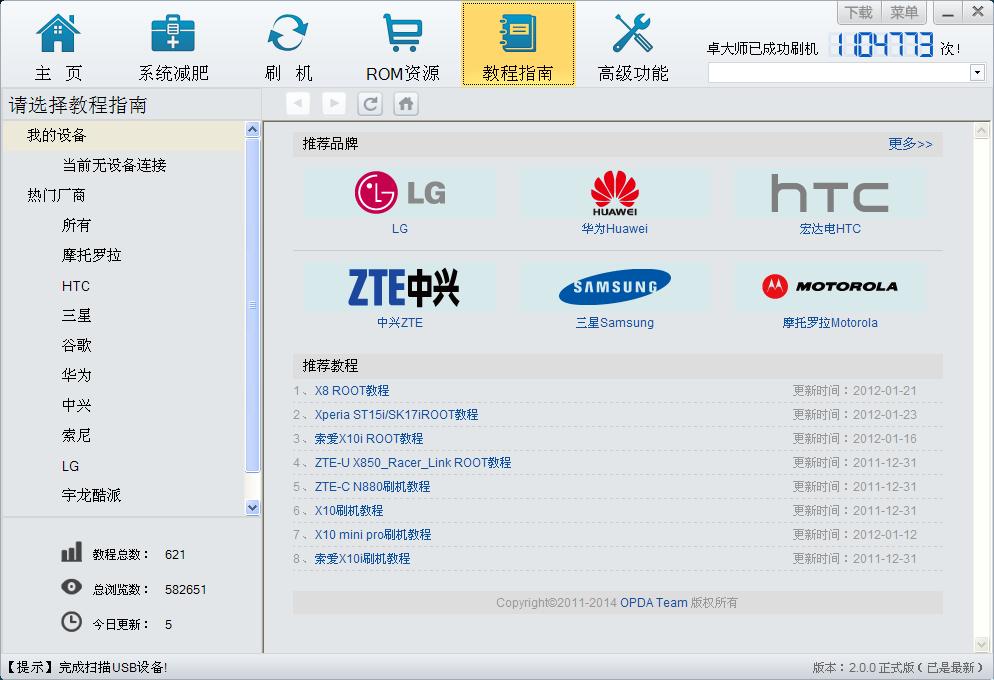This screenshot has height=680, width=994.
Task: Open the 宏达电HTC text link
Action: [x=830, y=229]
